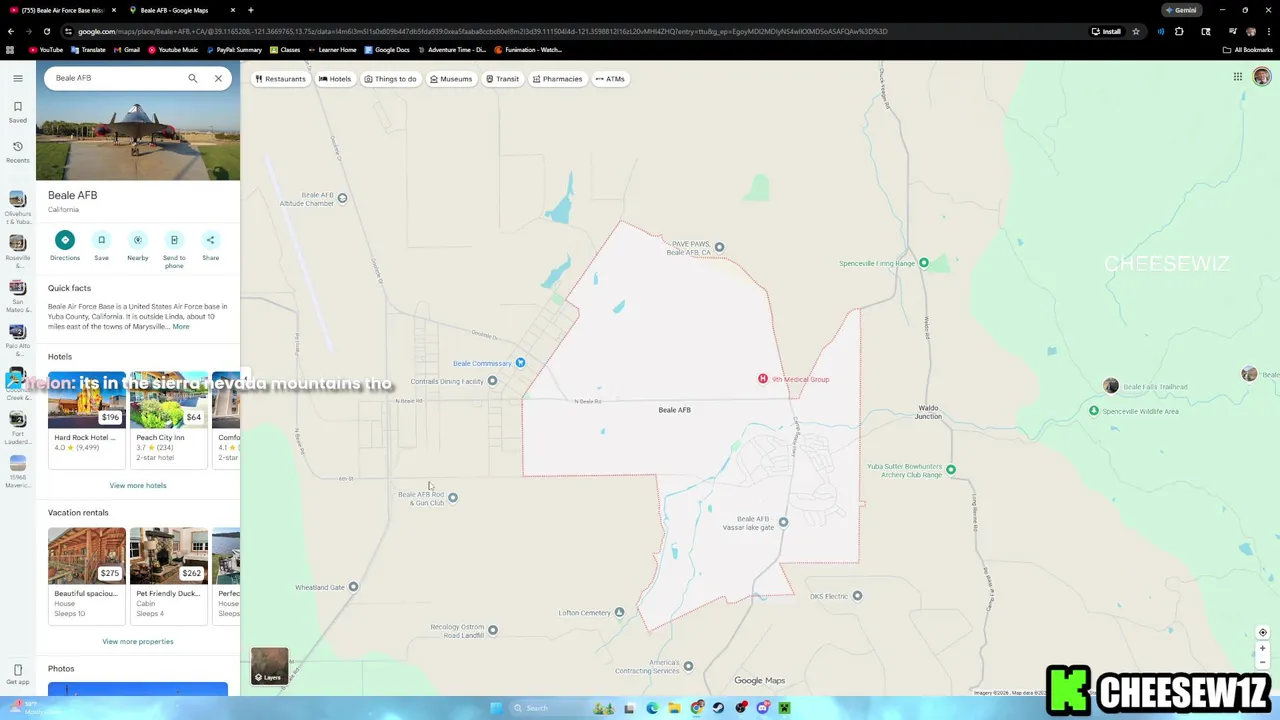Viewport: 1280px width, 720px height.
Task: Select the DKS Electric map pin
Action: click(x=857, y=596)
